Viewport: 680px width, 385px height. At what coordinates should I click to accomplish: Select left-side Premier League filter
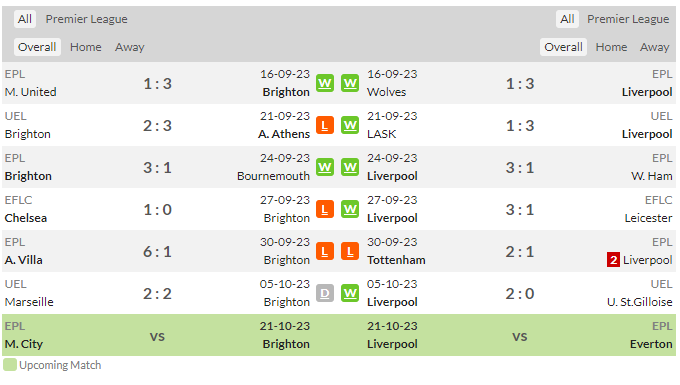87,19
